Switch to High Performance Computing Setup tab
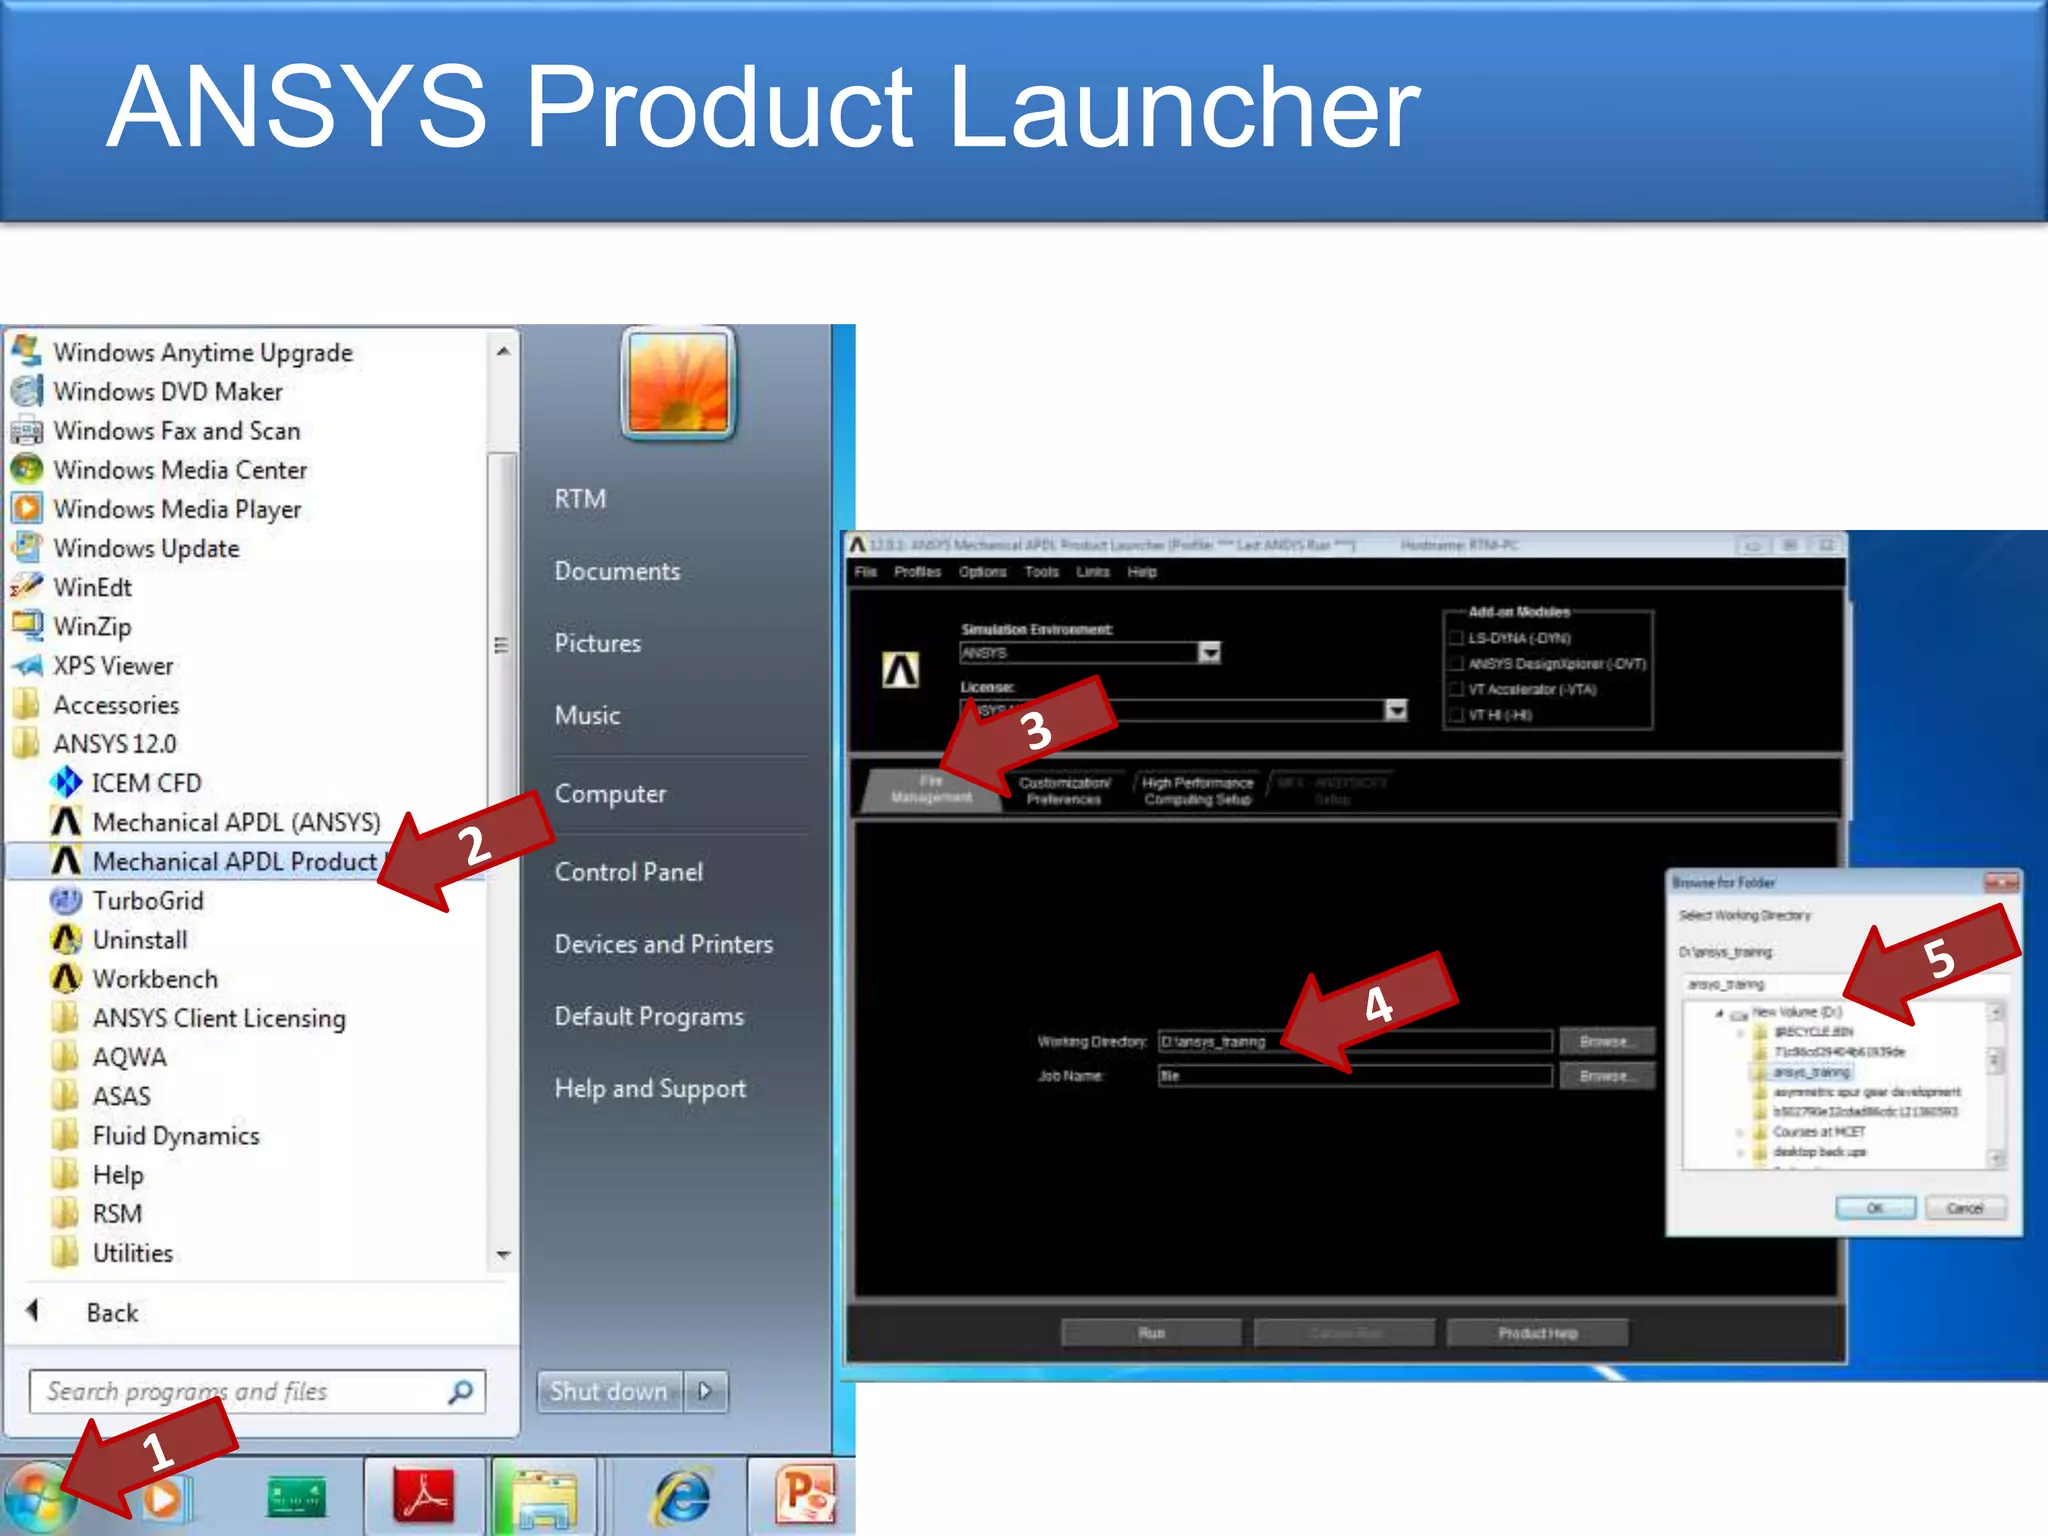2048x1536 pixels. click(1197, 790)
